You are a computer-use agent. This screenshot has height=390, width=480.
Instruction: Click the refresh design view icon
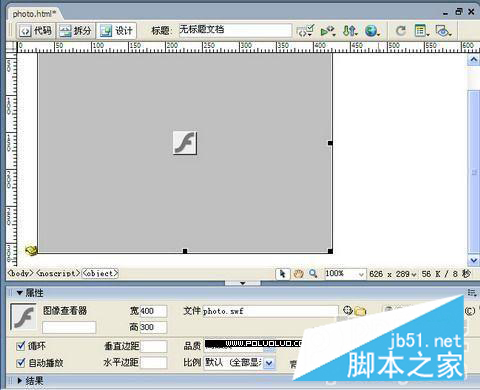pos(401,31)
